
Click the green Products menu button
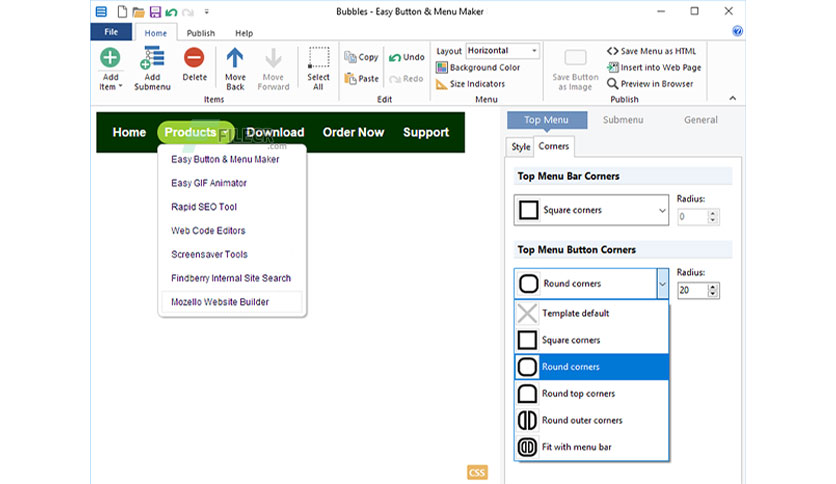click(196, 132)
